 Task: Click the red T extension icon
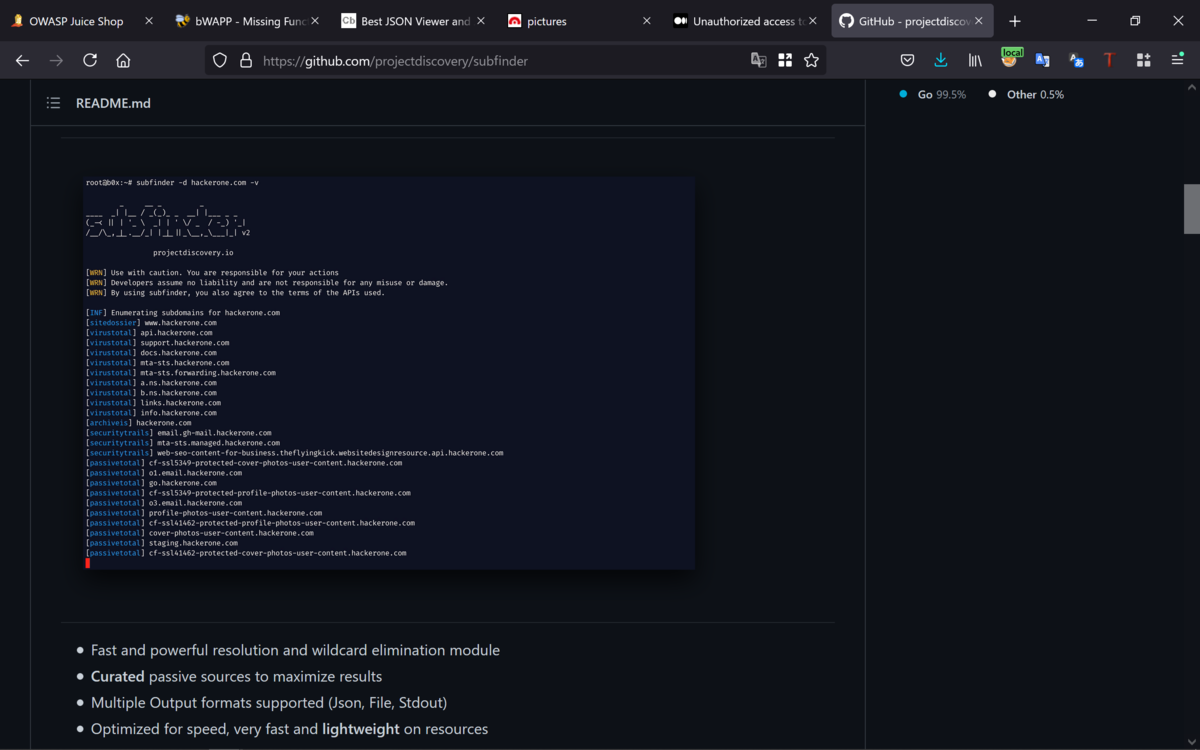point(1109,60)
